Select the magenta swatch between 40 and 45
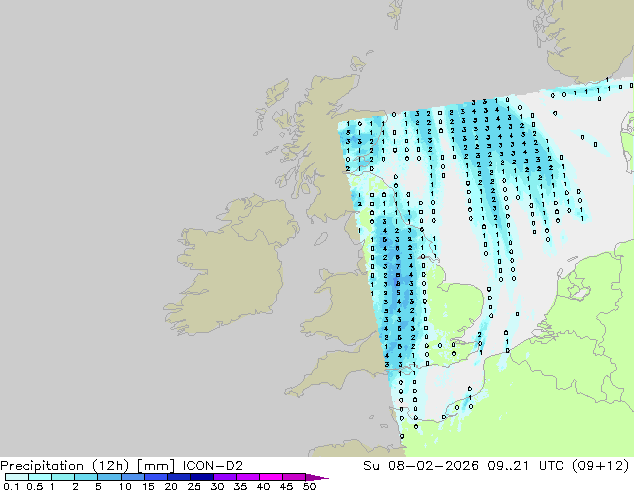The height and width of the screenshot is (490, 634). click(x=271, y=477)
